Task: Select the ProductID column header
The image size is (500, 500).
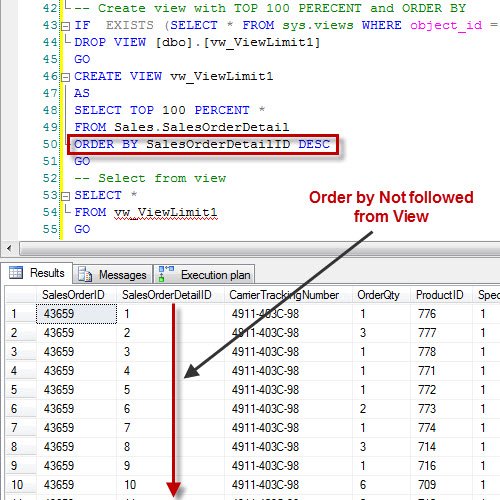Action: click(440, 295)
